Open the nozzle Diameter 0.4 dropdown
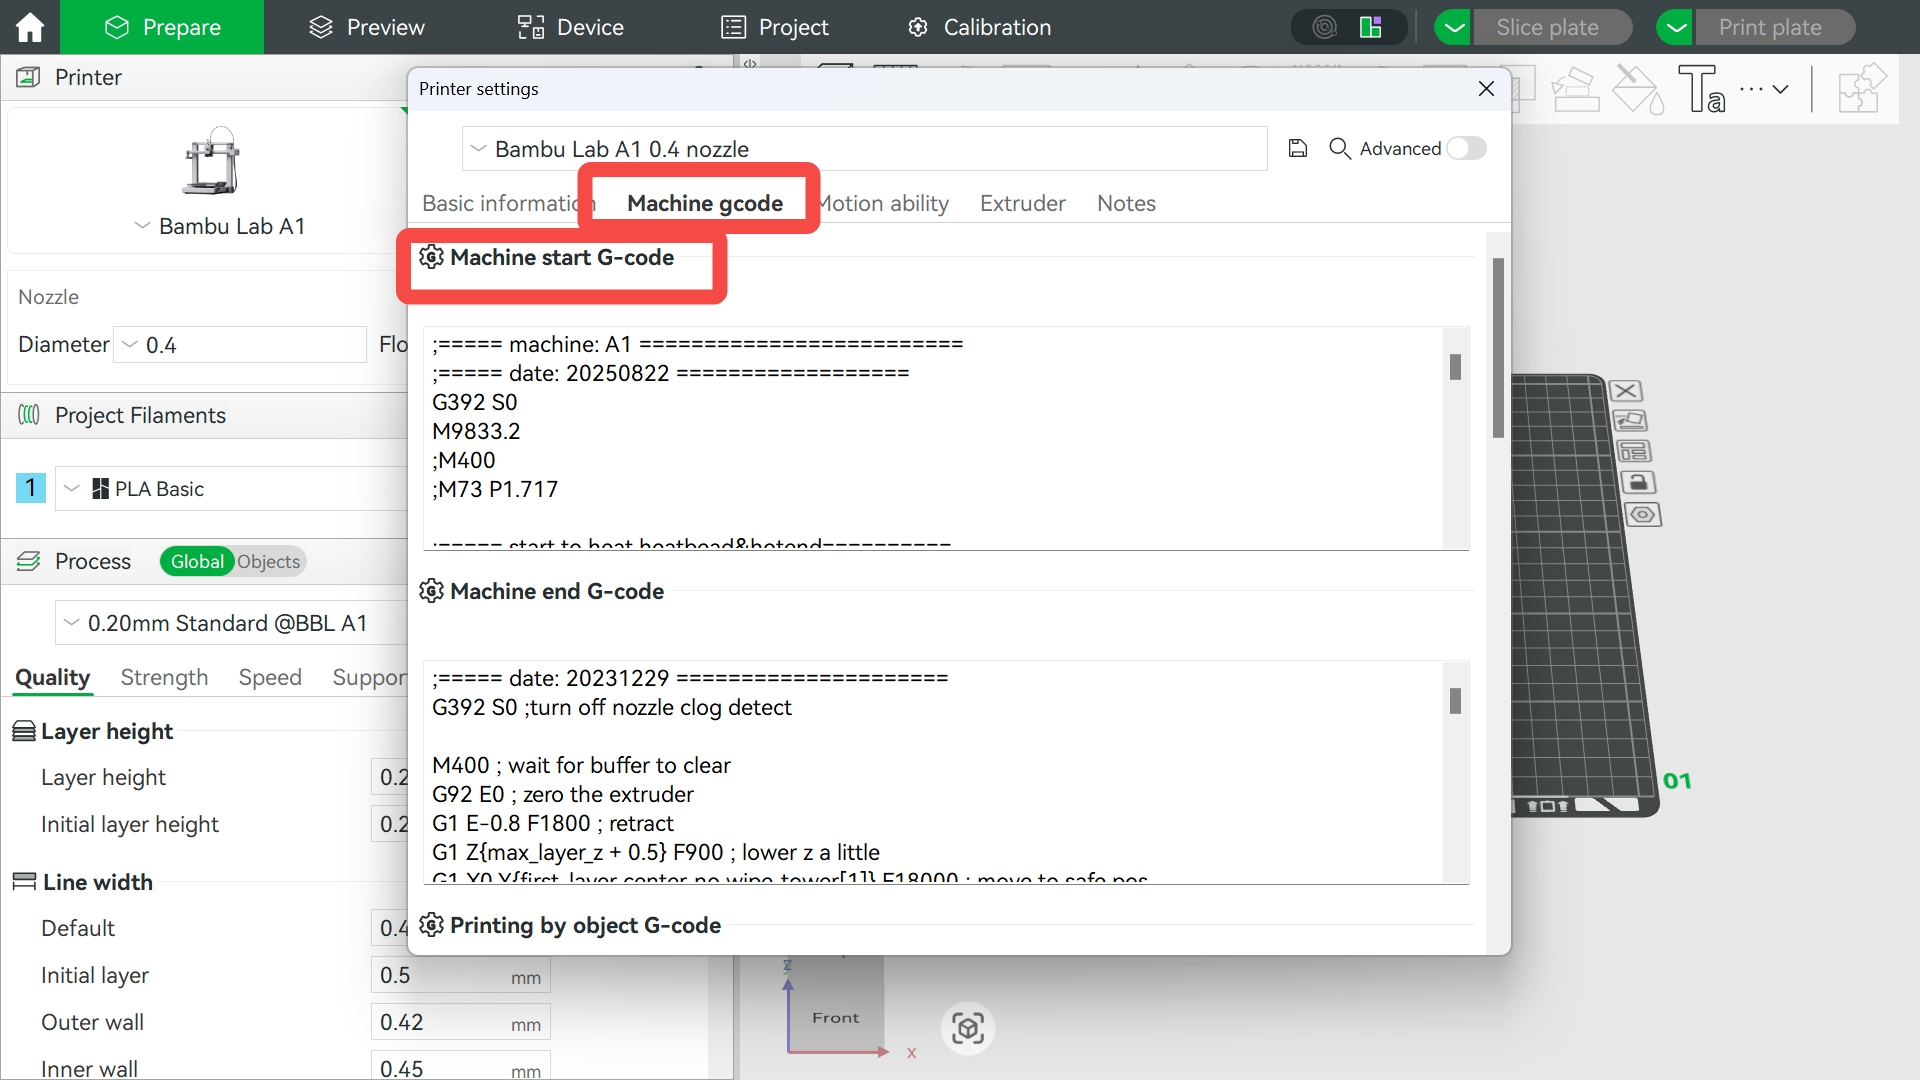1920x1080 pixels. coord(240,344)
